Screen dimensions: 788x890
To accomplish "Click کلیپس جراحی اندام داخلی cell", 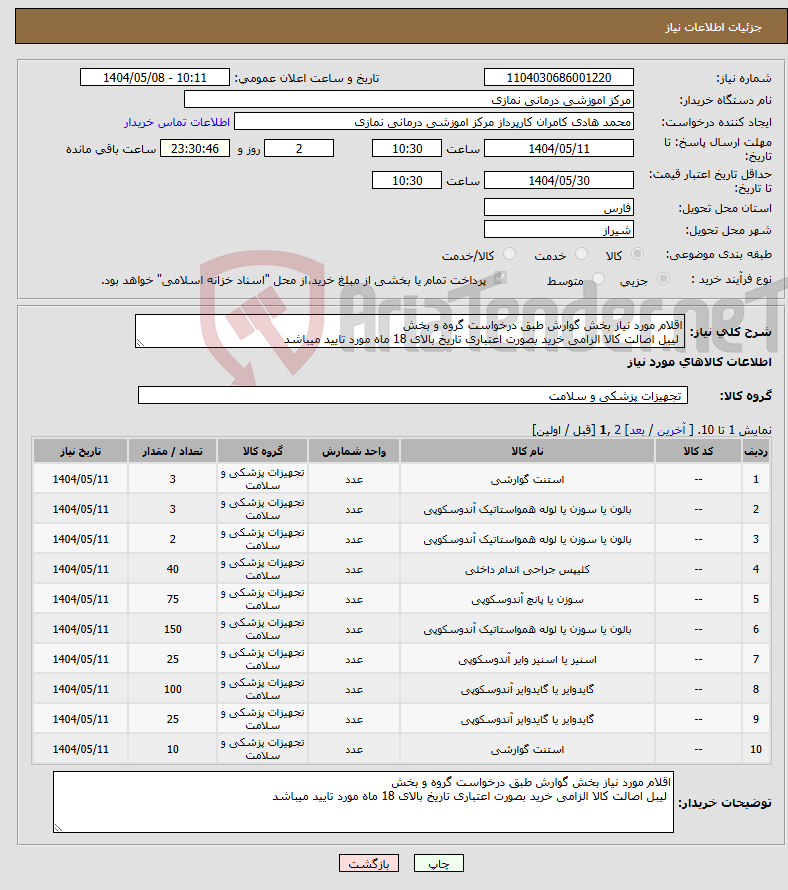I will click(527, 569).
